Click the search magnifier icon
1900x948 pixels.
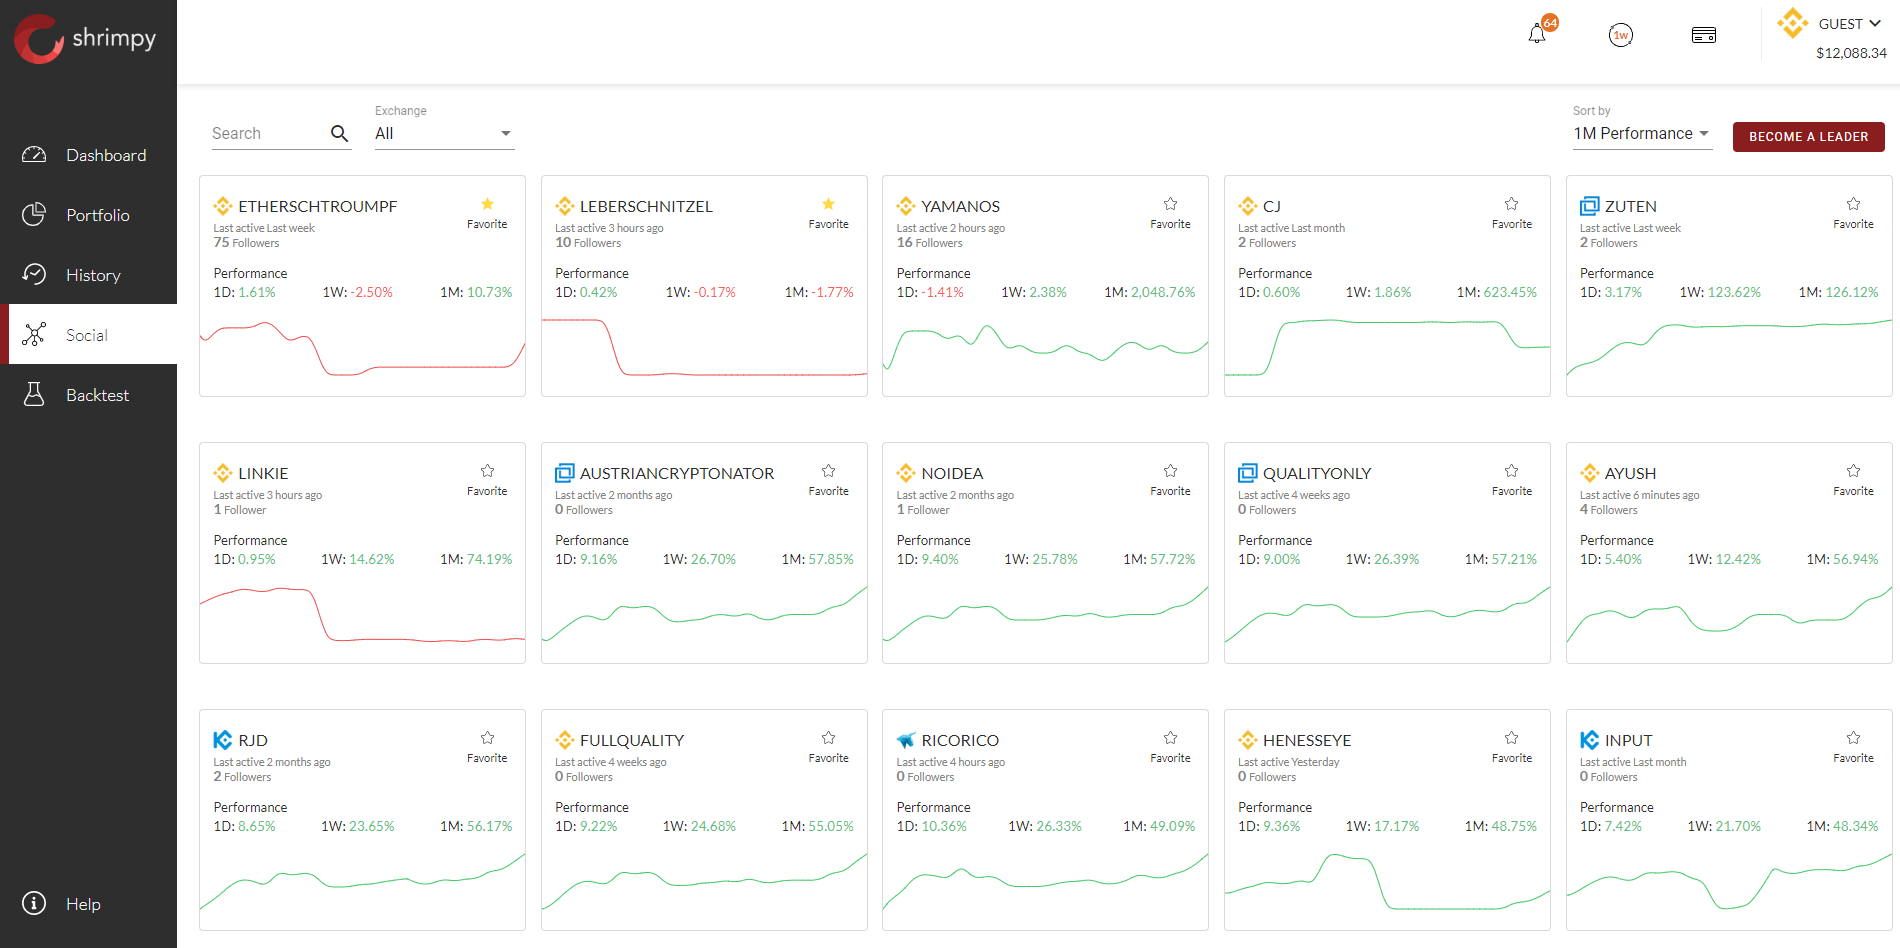pos(339,133)
